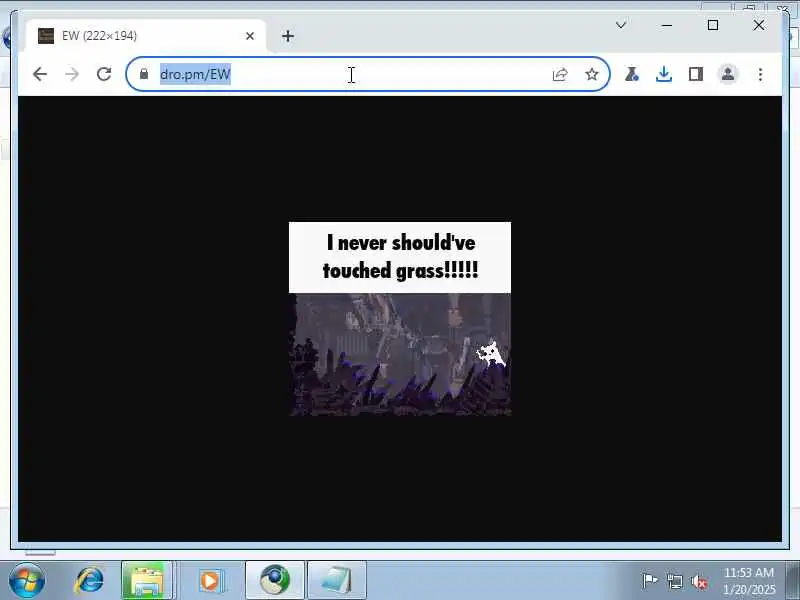Open a new browser tab
The width and height of the screenshot is (800, 600).
coord(288,36)
